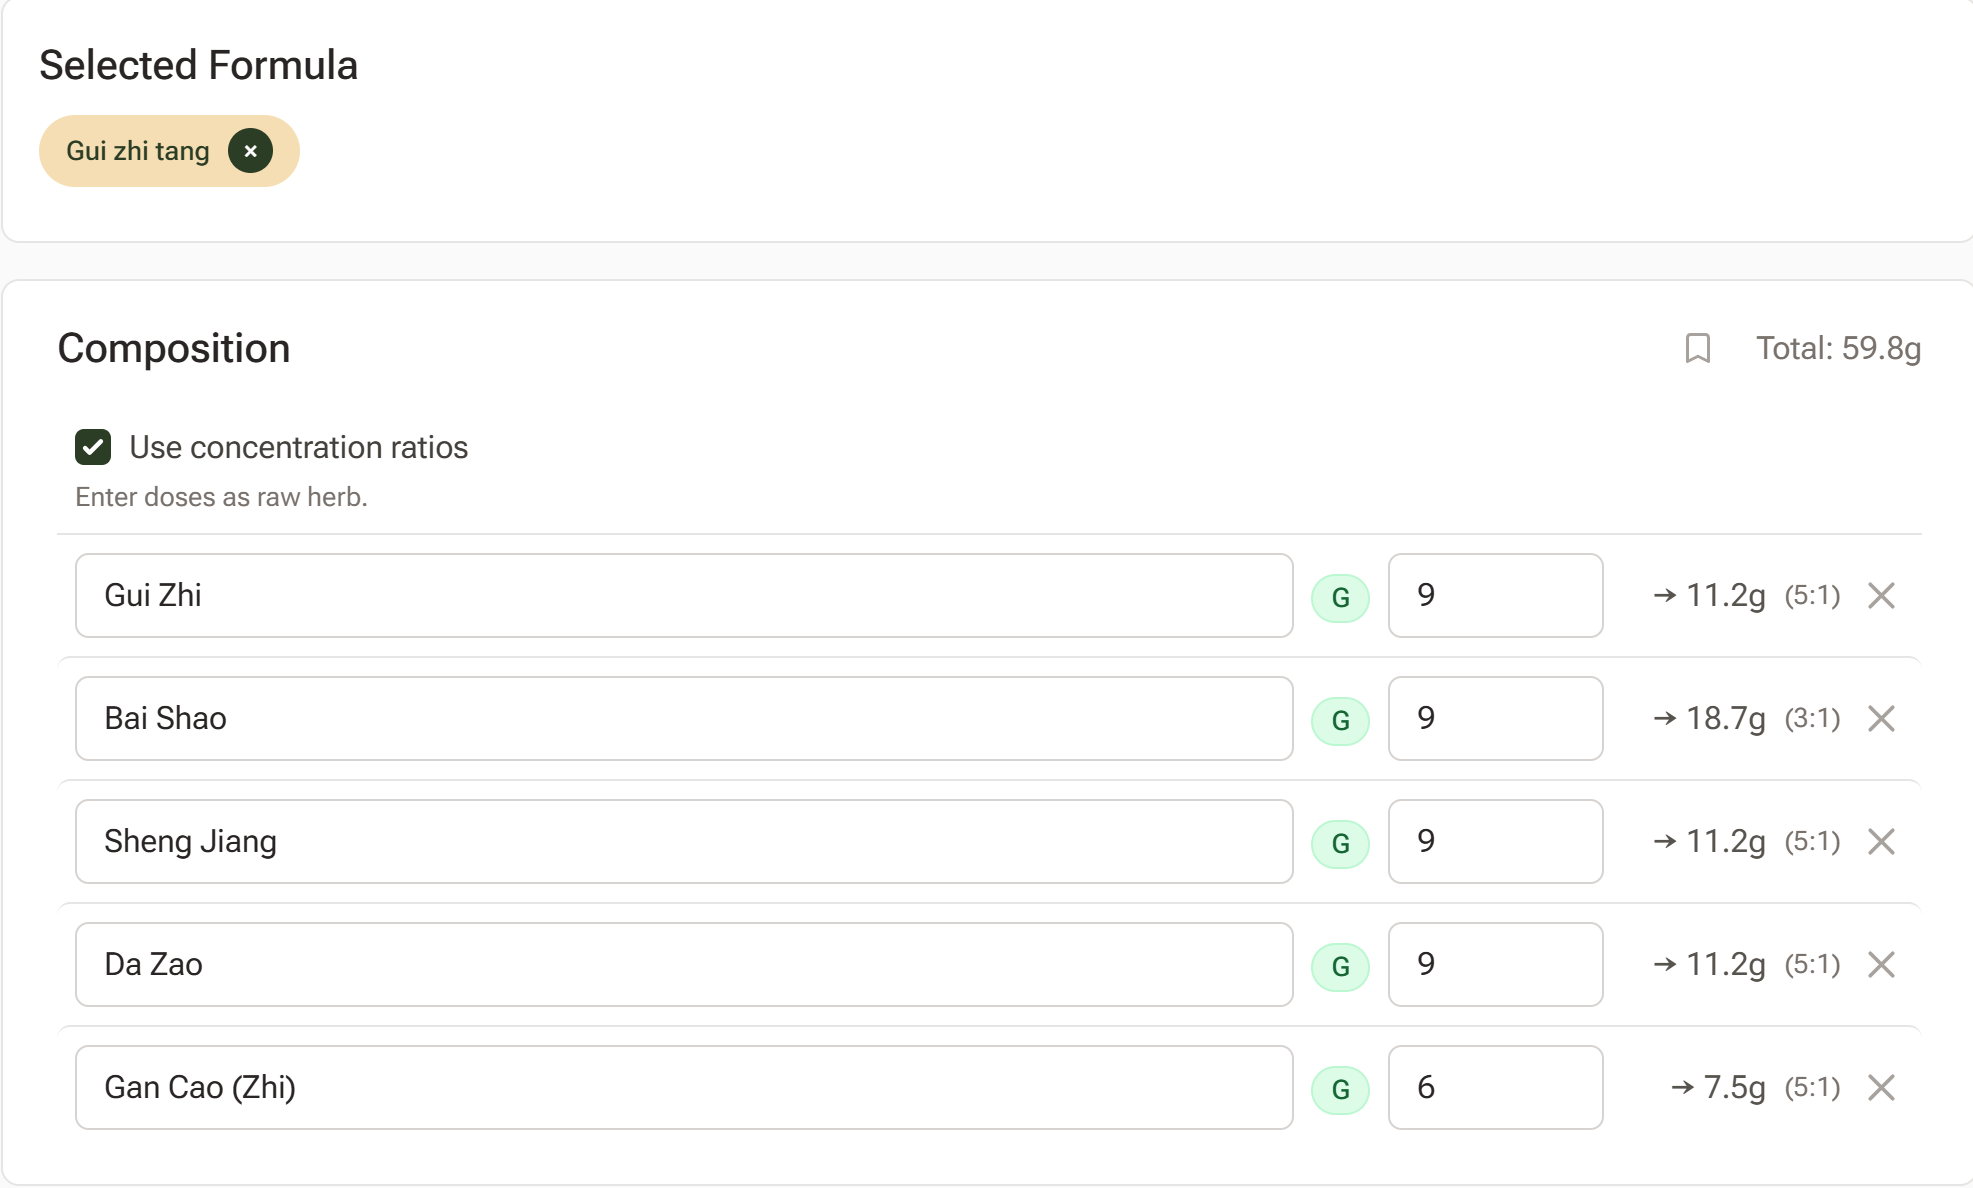Click the Gan Cao (Zhi) herb name field
Image resolution: width=1973 pixels, height=1188 pixels.
tap(684, 1087)
